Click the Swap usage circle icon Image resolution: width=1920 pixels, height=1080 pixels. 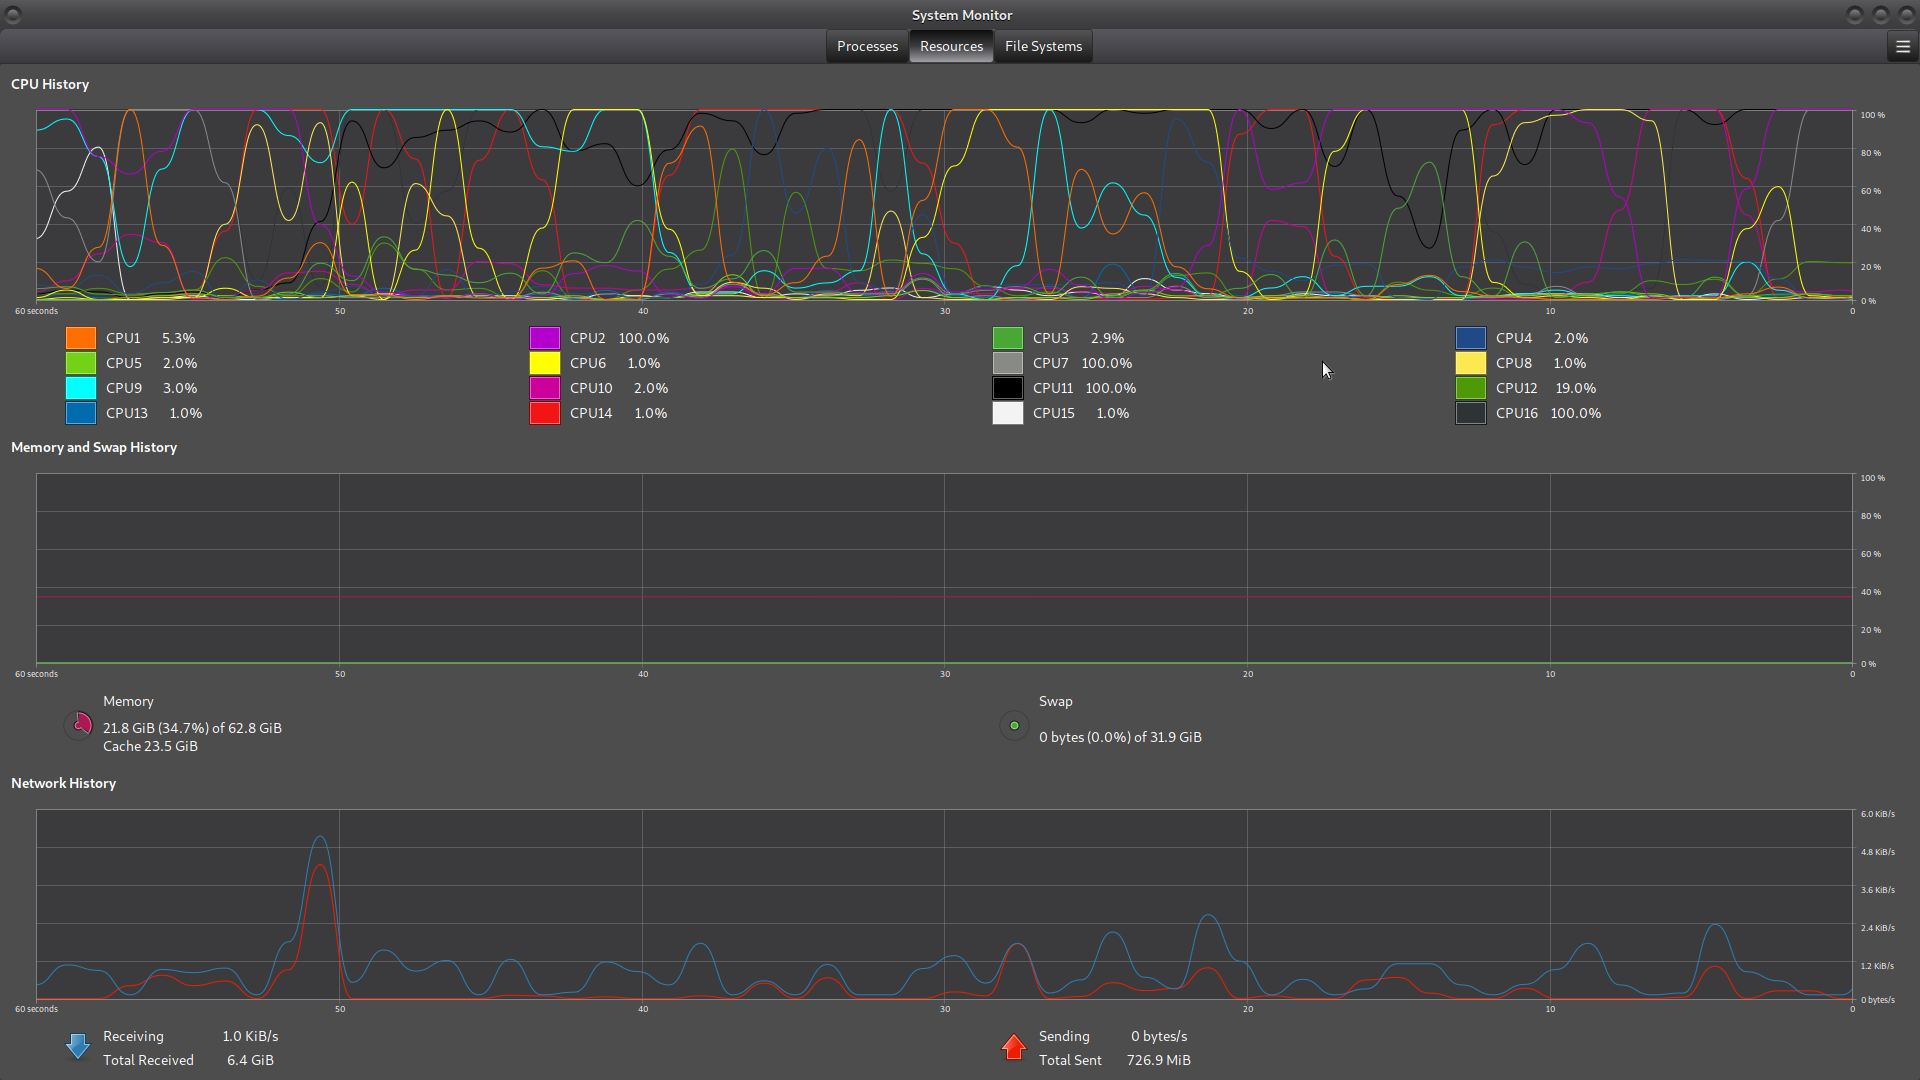tap(1014, 726)
